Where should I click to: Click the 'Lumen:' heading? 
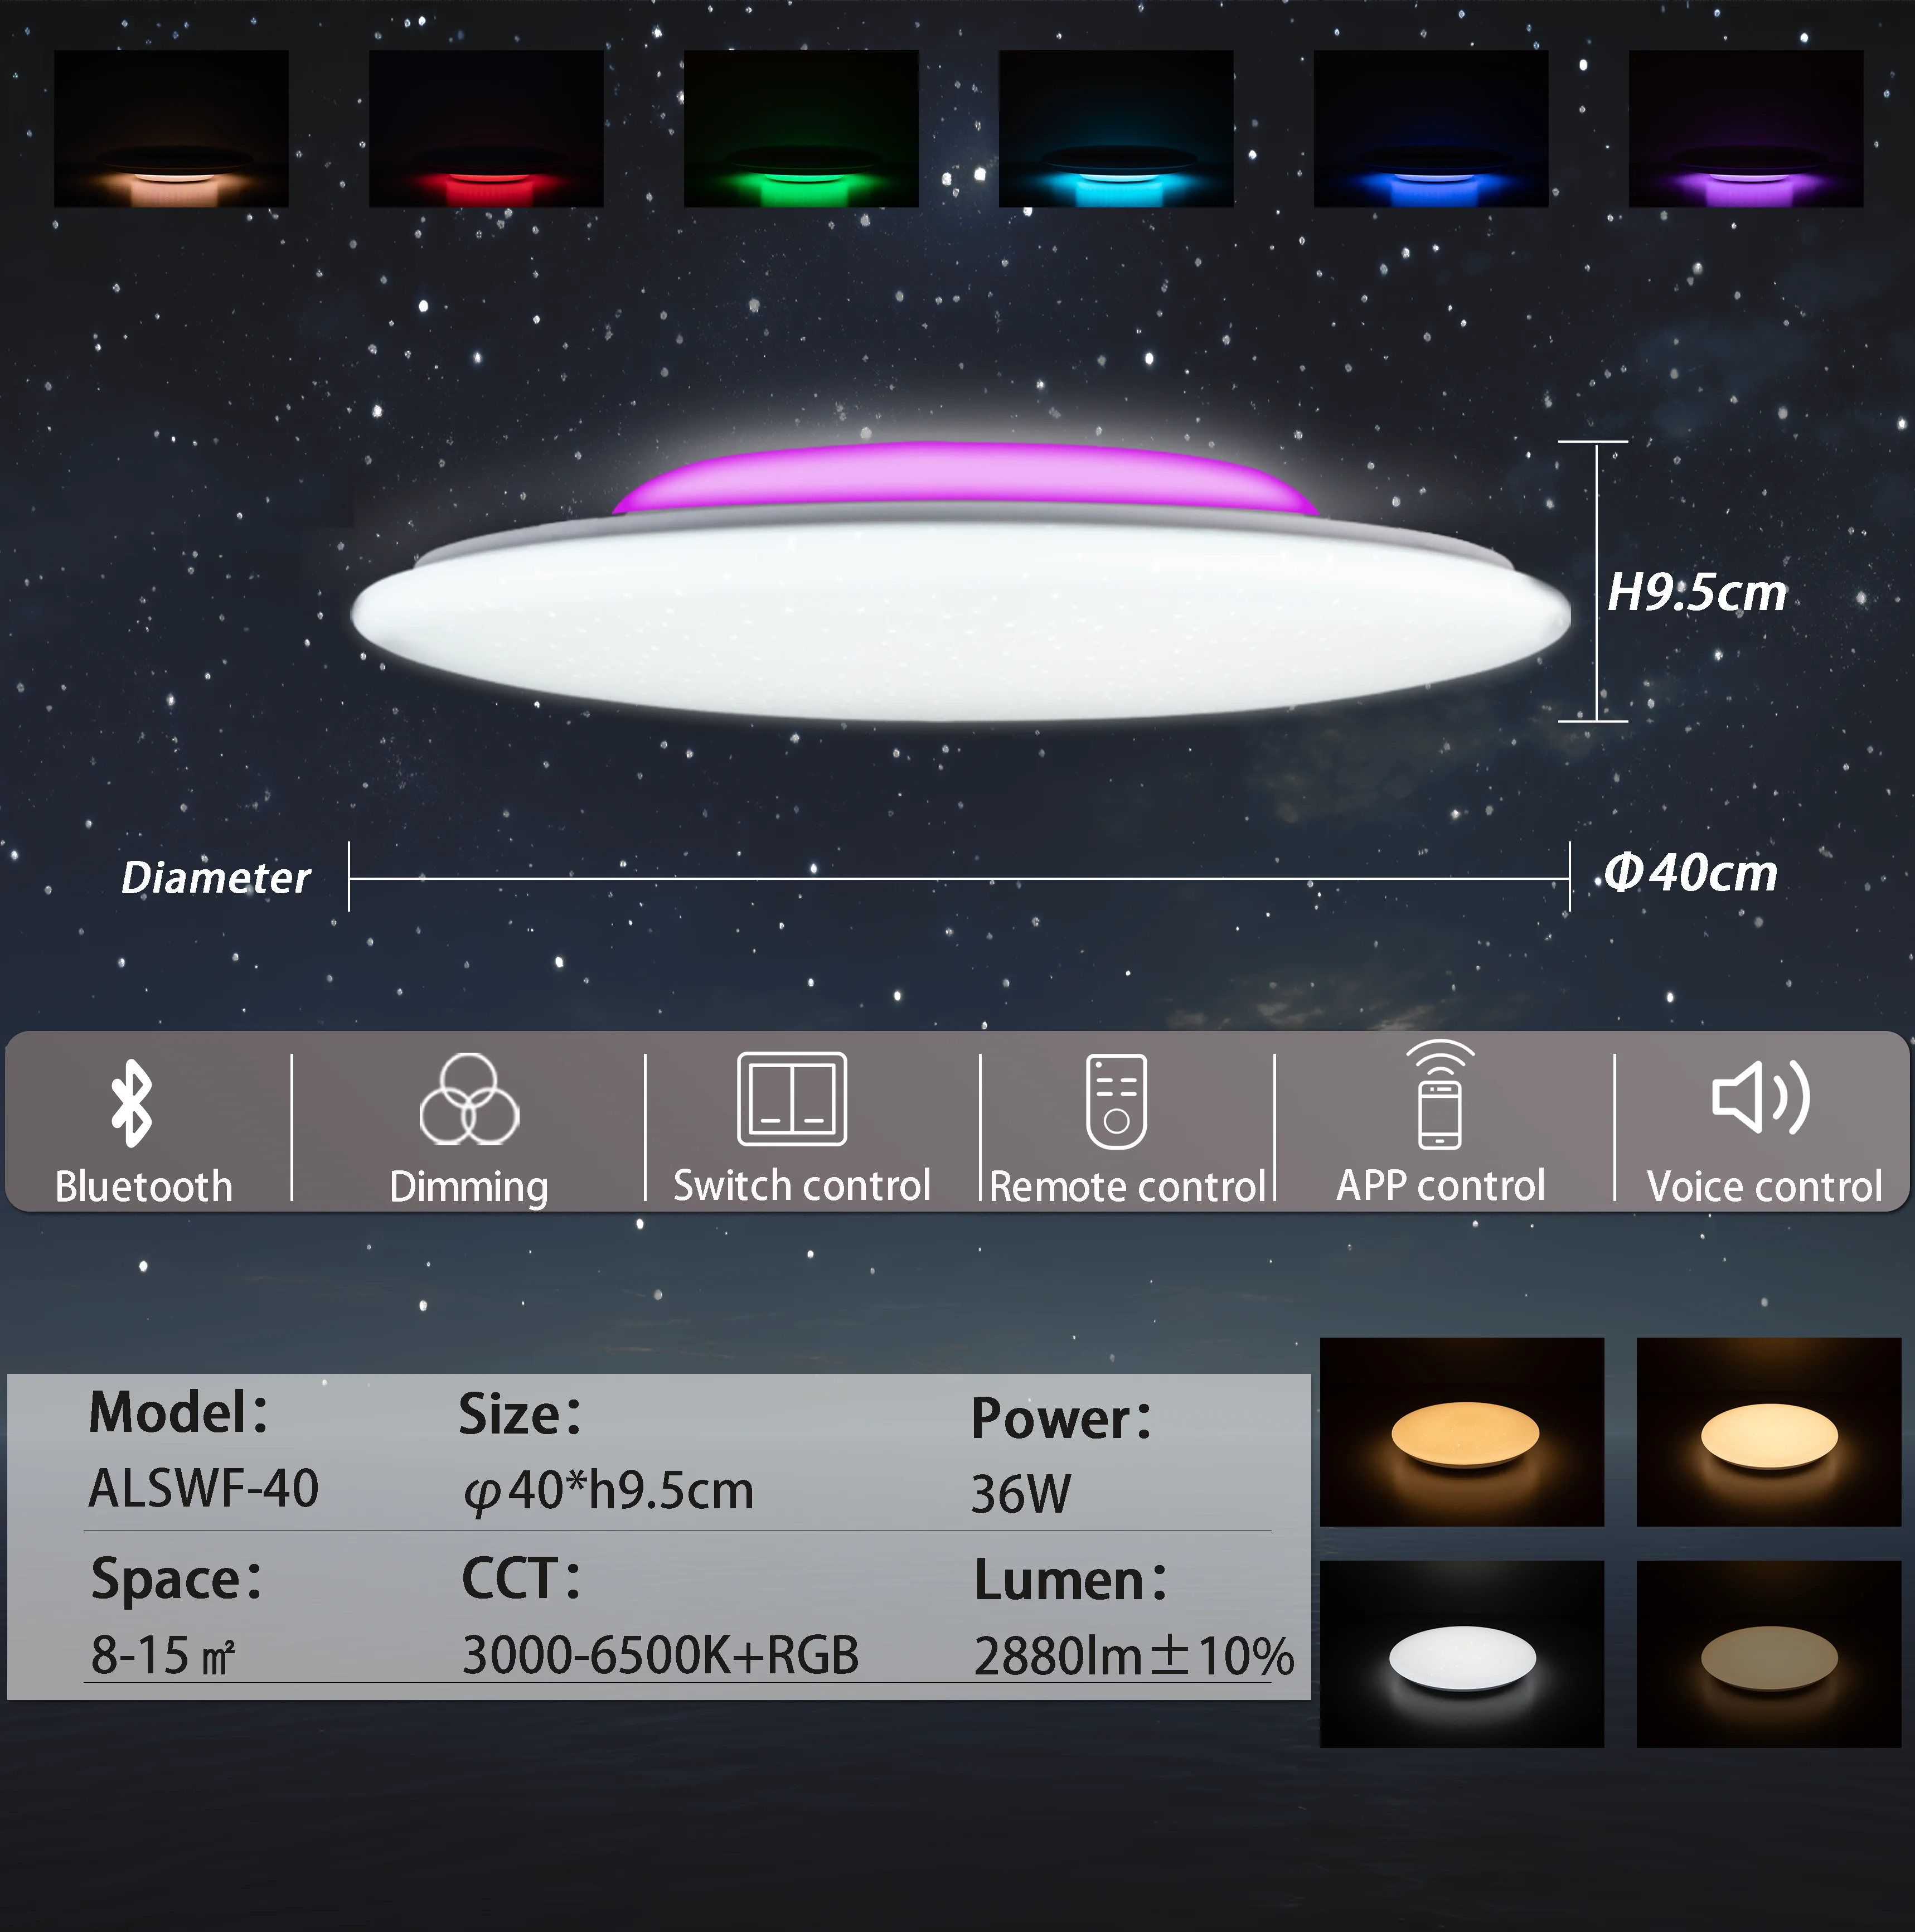click(x=1071, y=1581)
